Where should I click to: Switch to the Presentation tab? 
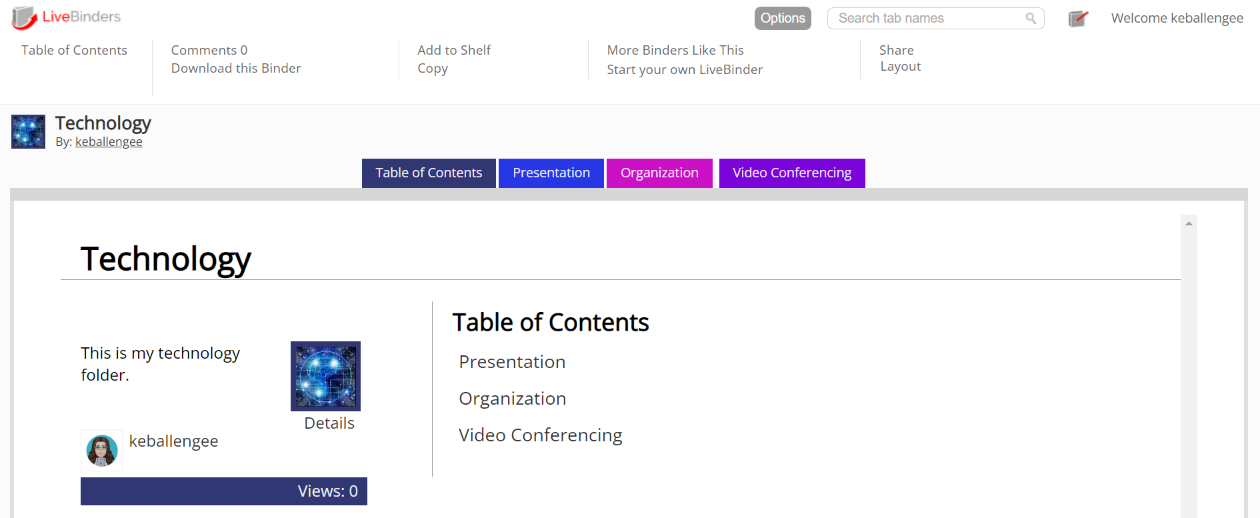[x=551, y=173]
